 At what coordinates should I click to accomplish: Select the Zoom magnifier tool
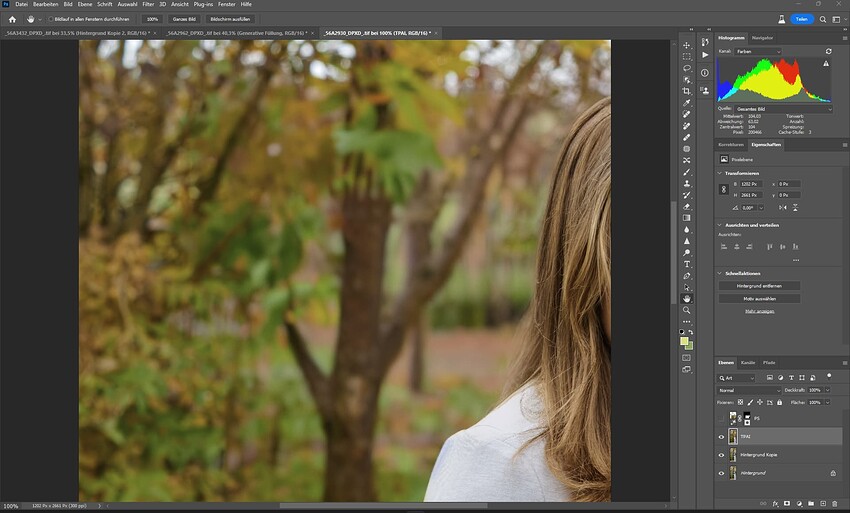[x=686, y=310]
